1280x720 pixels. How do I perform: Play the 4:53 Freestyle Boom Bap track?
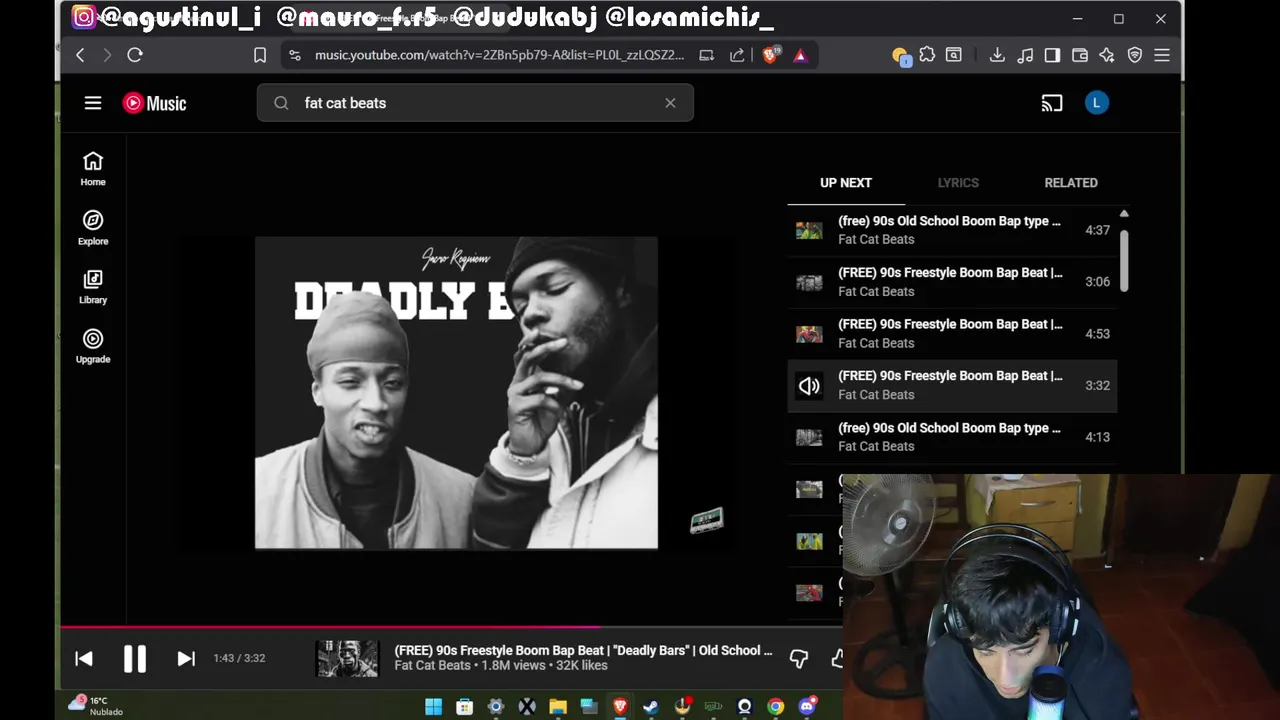click(952, 333)
